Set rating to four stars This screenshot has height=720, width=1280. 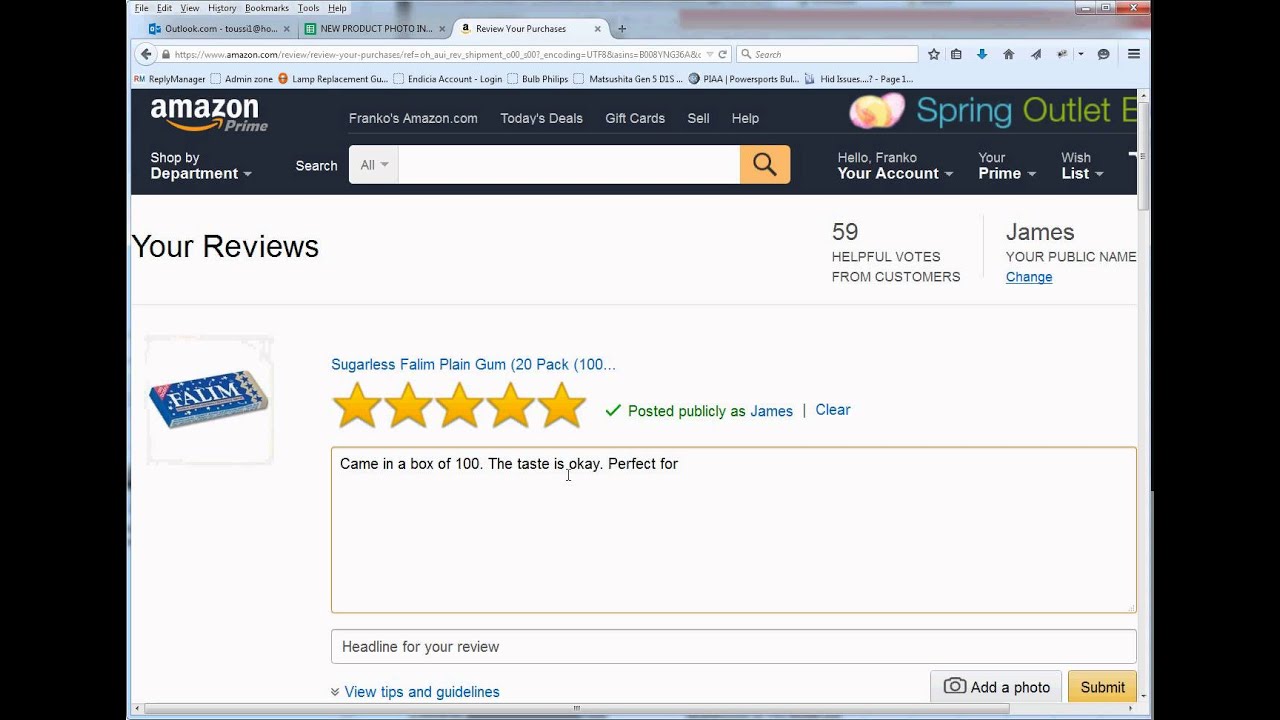pyautogui.click(x=511, y=405)
